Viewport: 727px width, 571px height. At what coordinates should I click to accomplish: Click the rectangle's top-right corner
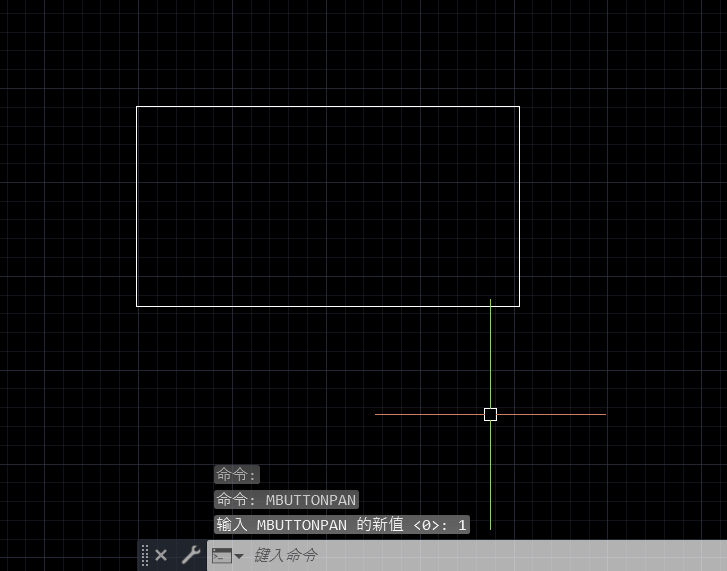(519, 106)
